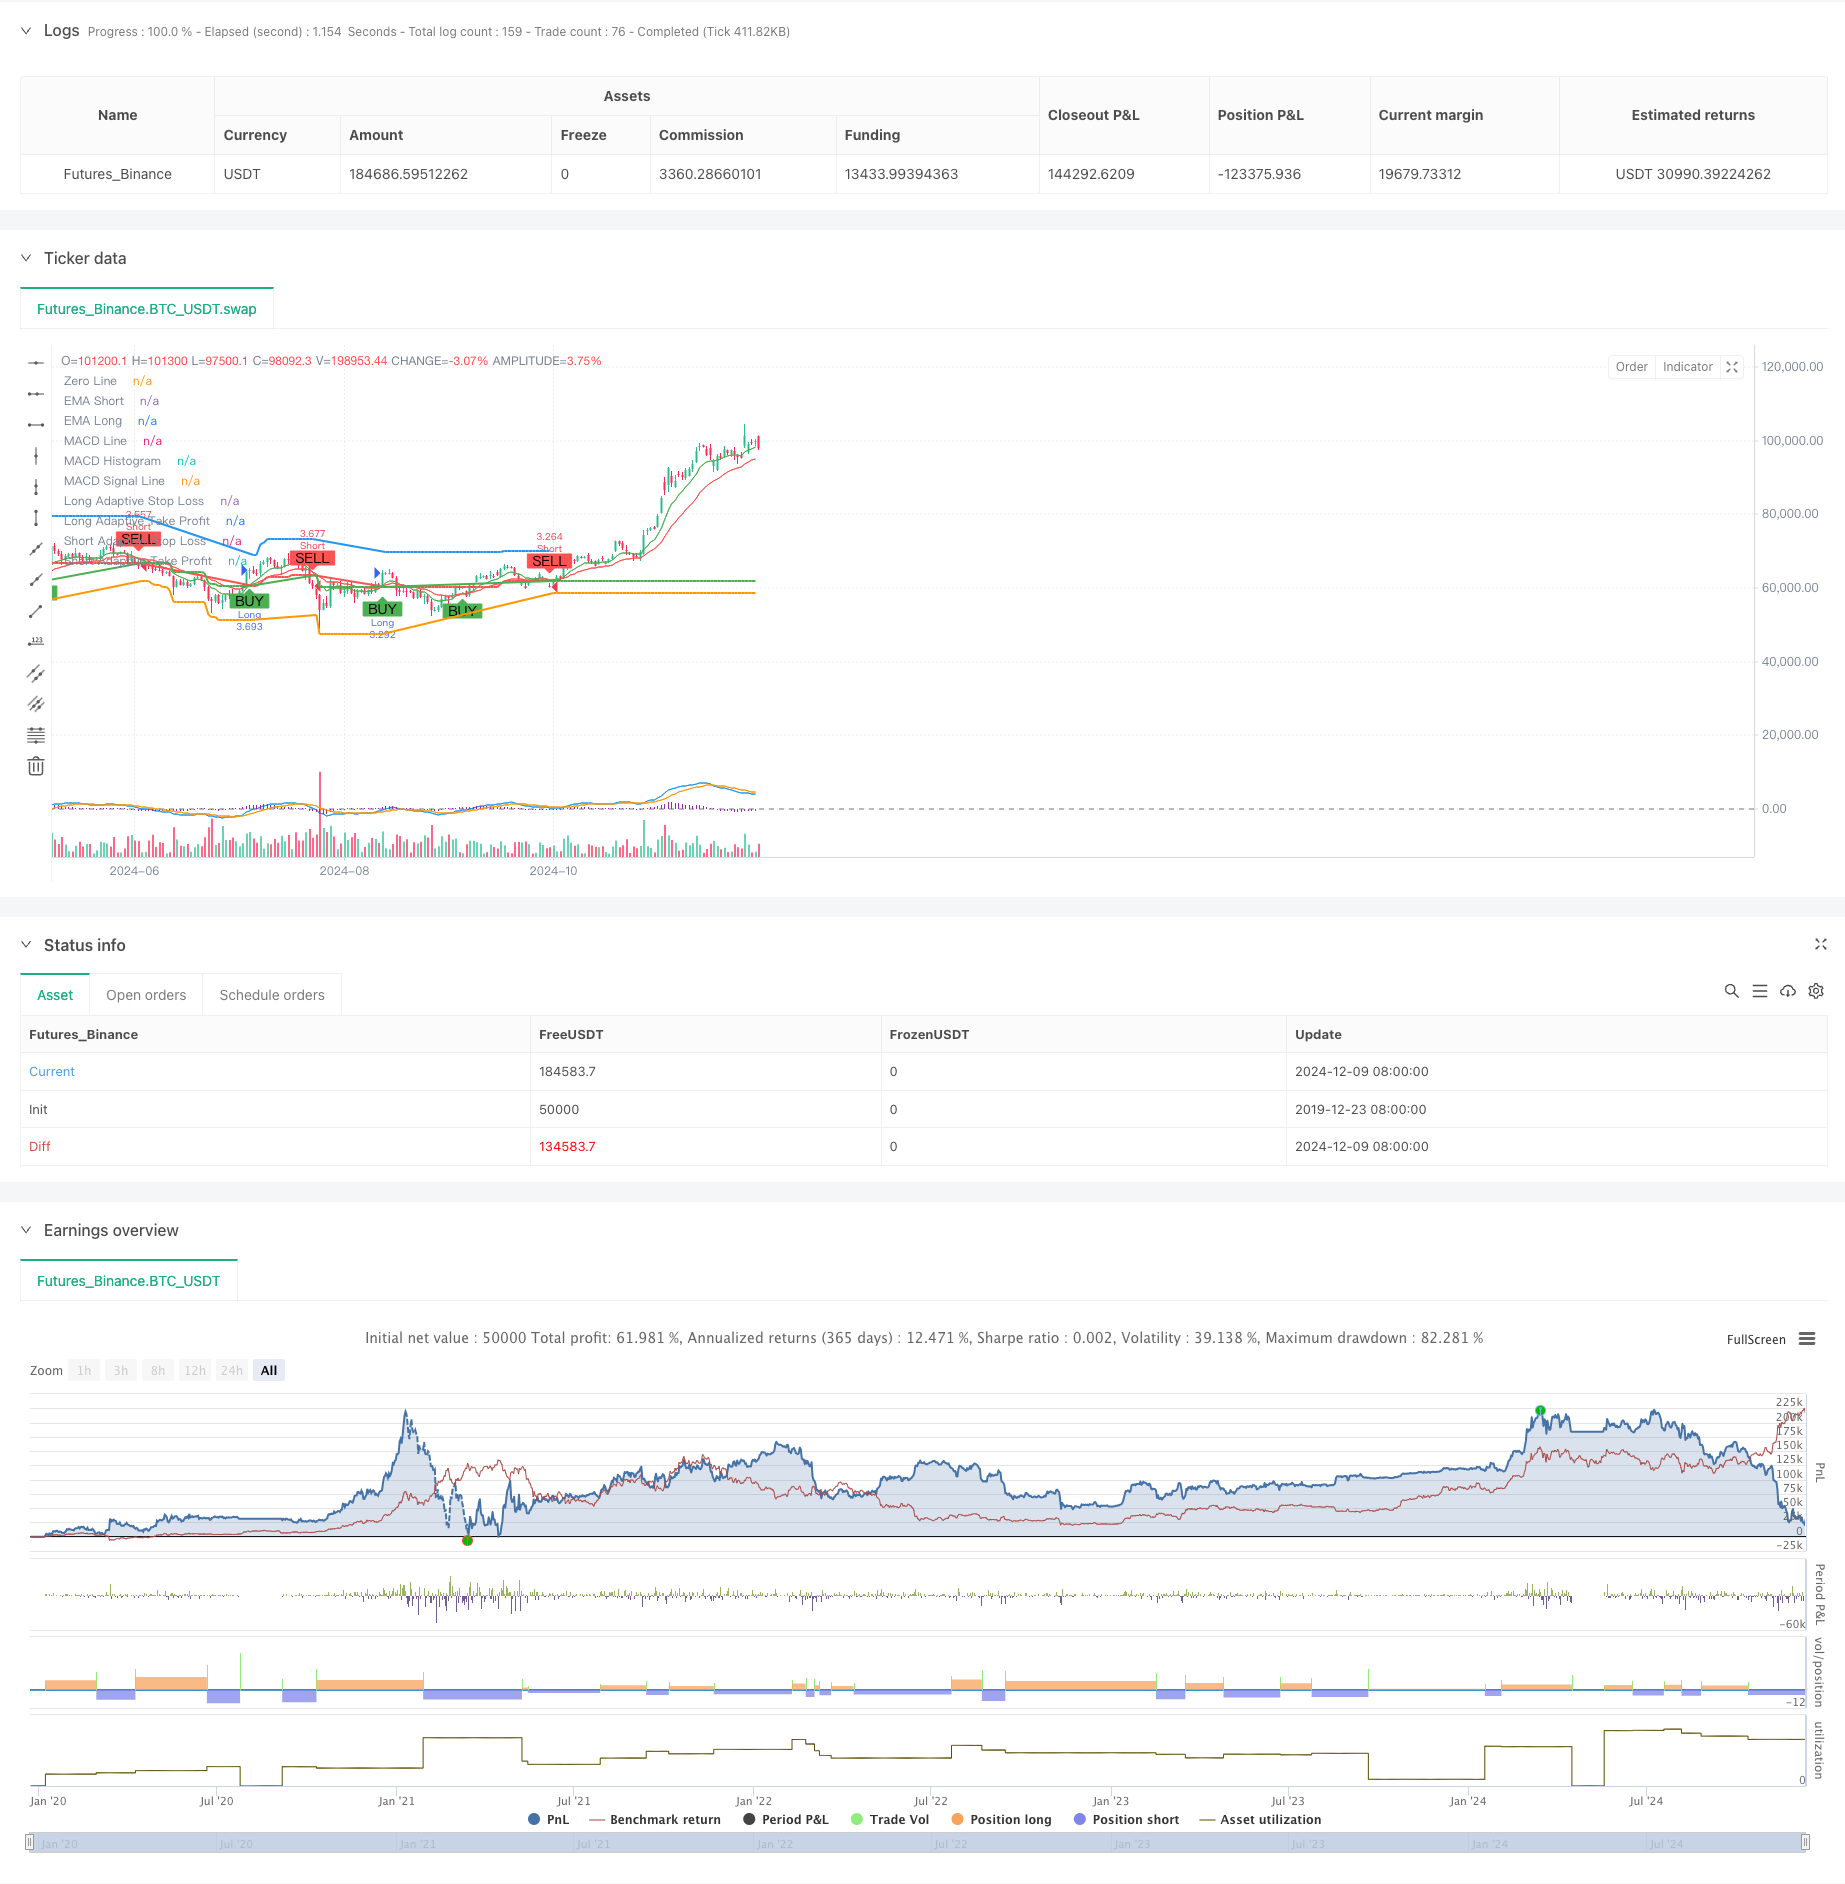Viewport: 1845px width, 1884px height.
Task: Select the horizontal straight line drawing tool
Action: click(36, 363)
